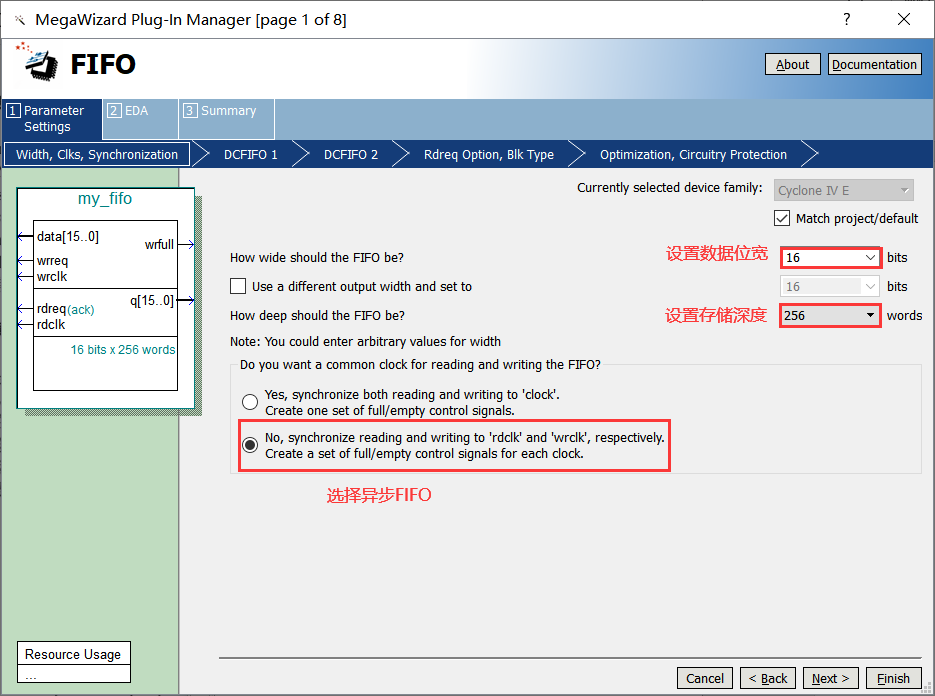This screenshot has width=935, height=696.
Task: Click the Cancel button
Action: pos(705,678)
